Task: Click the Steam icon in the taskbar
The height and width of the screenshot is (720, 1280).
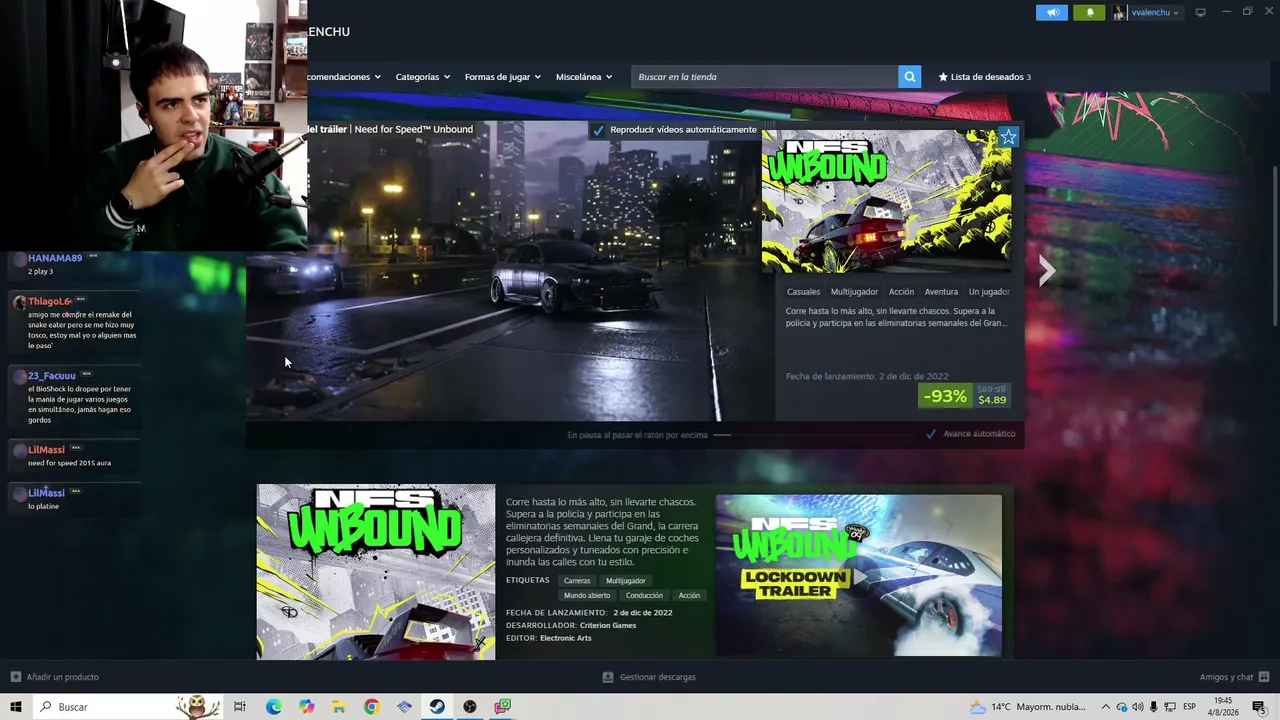Action: tap(437, 707)
